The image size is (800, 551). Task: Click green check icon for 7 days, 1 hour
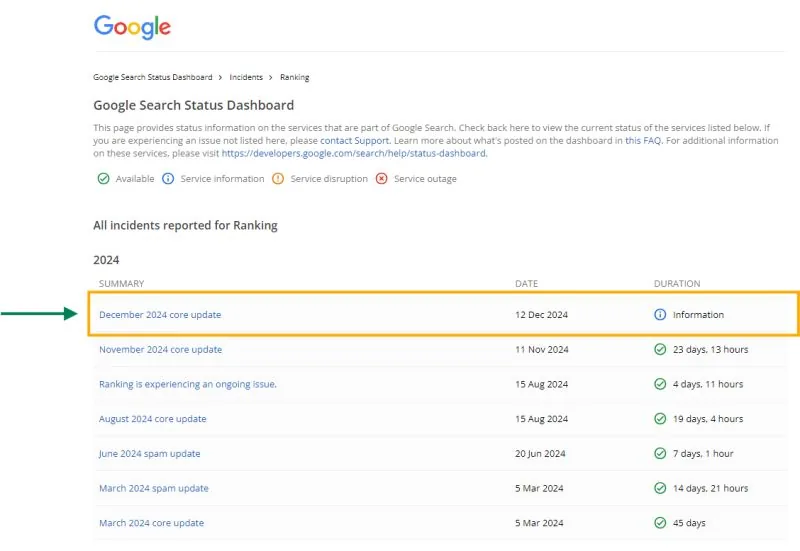[x=660, y=453]
